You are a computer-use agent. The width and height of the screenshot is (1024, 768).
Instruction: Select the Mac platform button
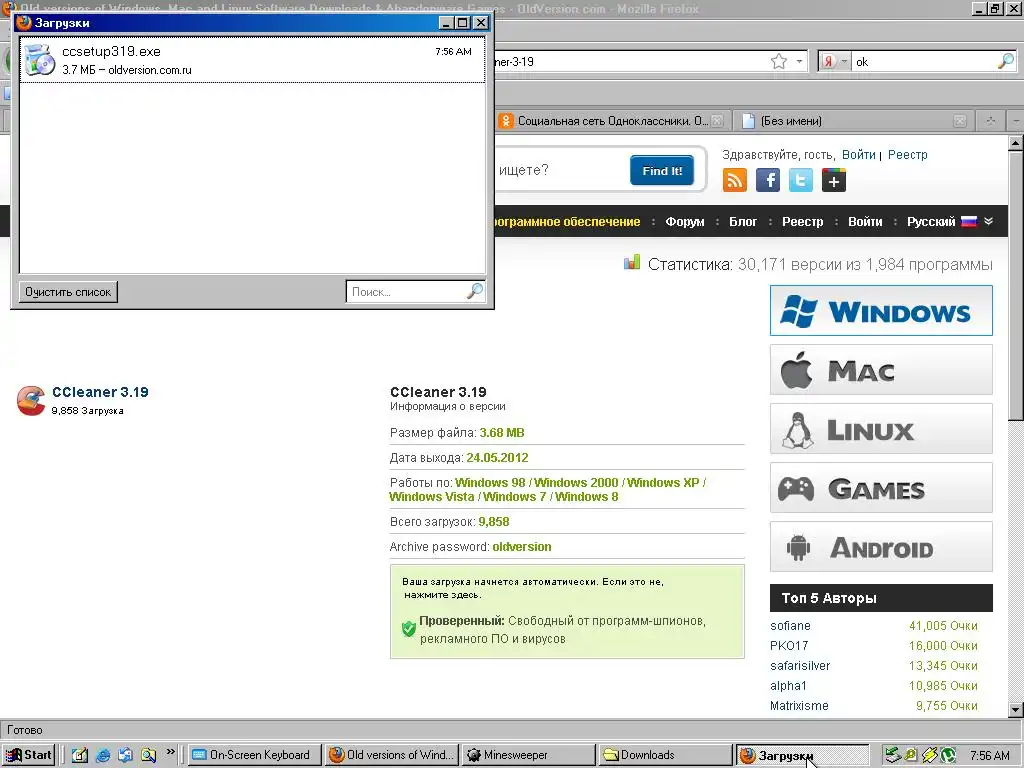click(x=881, y=370)
